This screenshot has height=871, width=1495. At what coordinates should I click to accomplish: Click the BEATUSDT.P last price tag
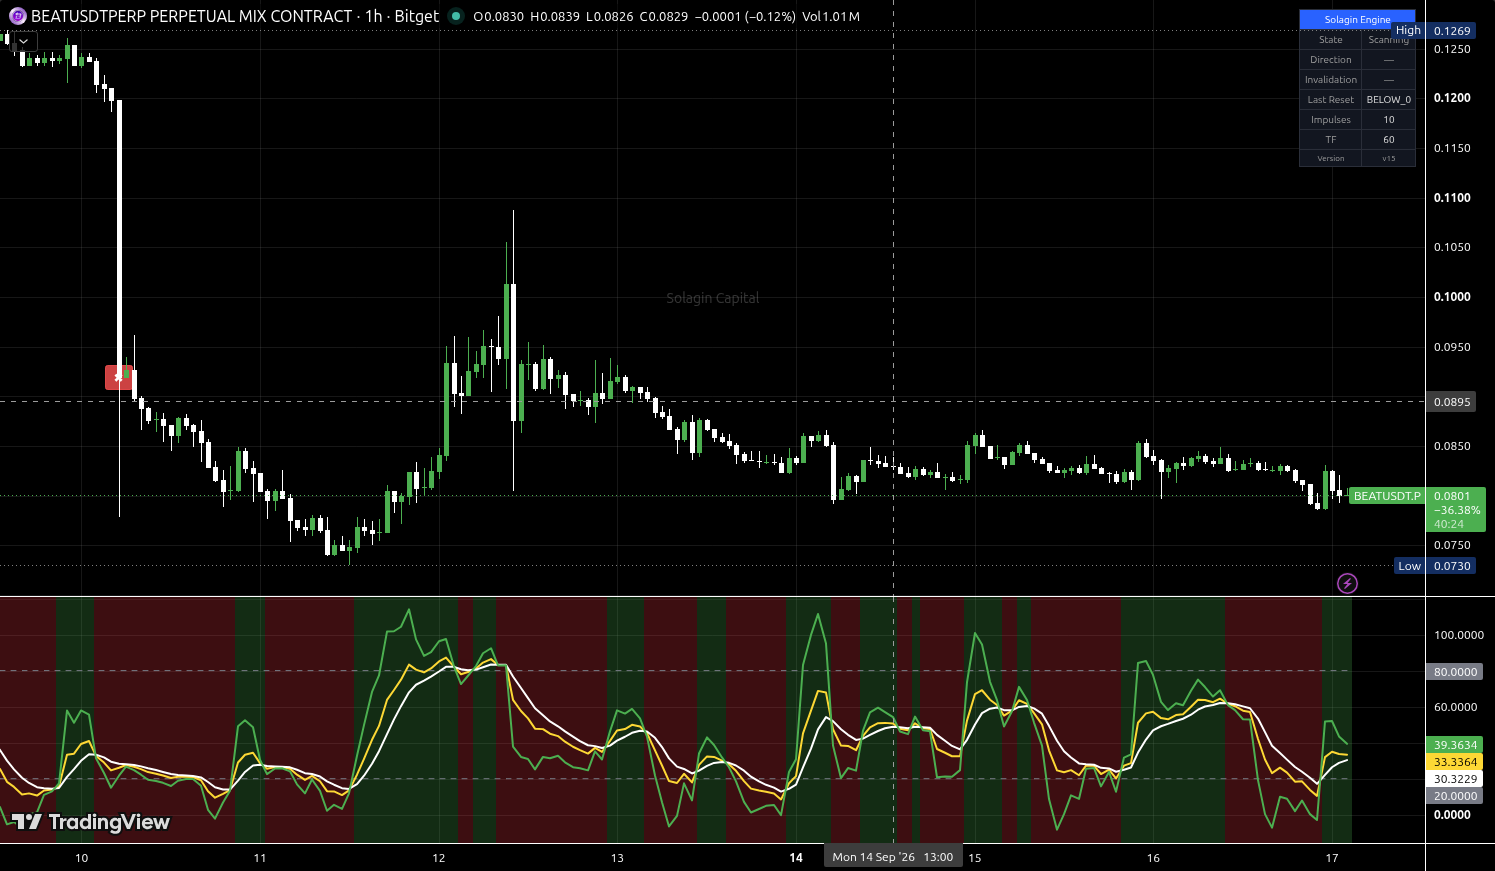(1386, 496)
